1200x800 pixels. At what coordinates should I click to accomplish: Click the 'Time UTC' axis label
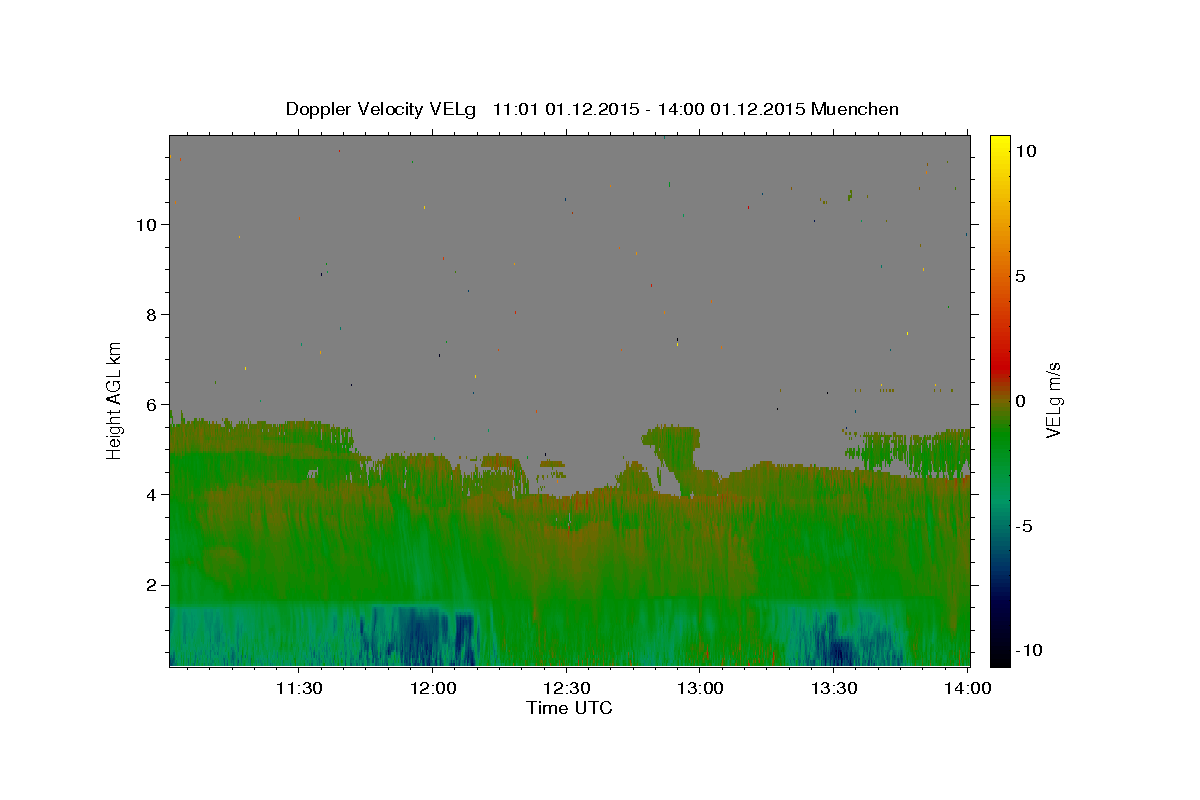tap(569, 708)
